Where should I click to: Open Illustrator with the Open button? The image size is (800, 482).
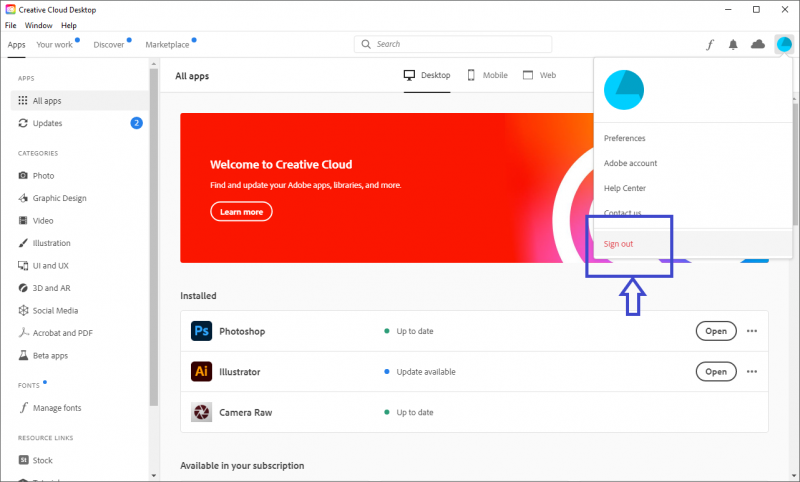tap(716, 371)
